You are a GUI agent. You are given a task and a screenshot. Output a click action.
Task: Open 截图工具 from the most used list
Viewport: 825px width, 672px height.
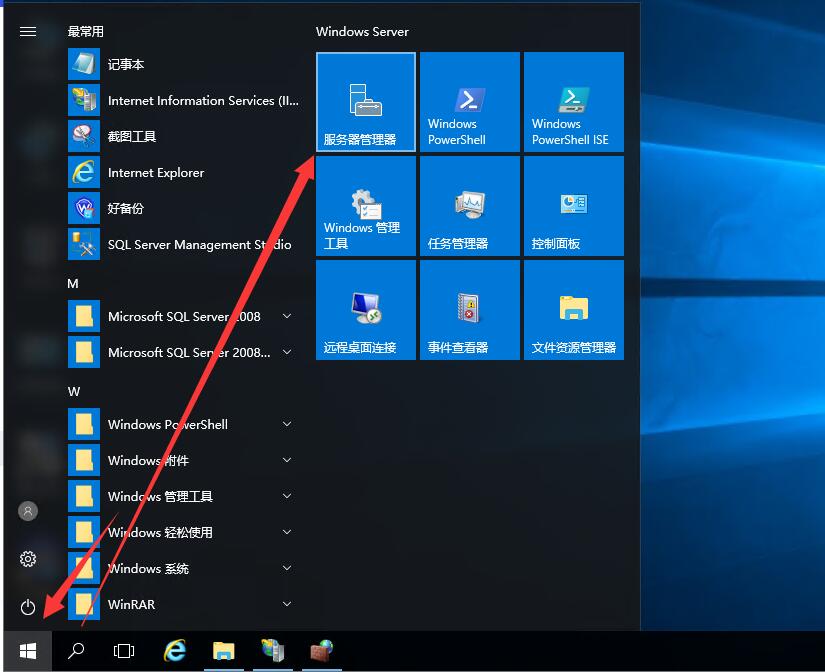click(184, 136)
